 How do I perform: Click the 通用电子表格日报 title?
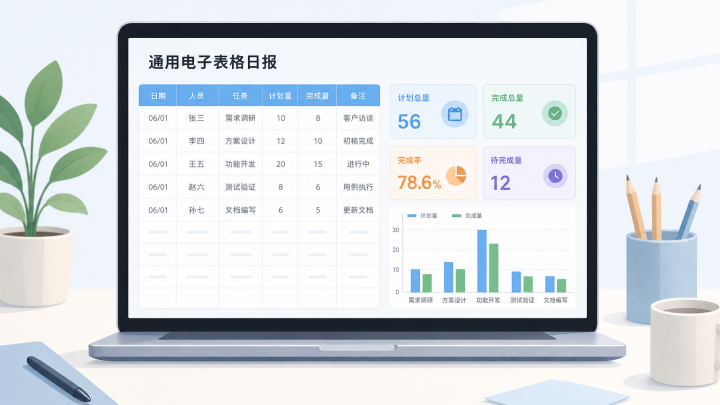tap(213, 62)
